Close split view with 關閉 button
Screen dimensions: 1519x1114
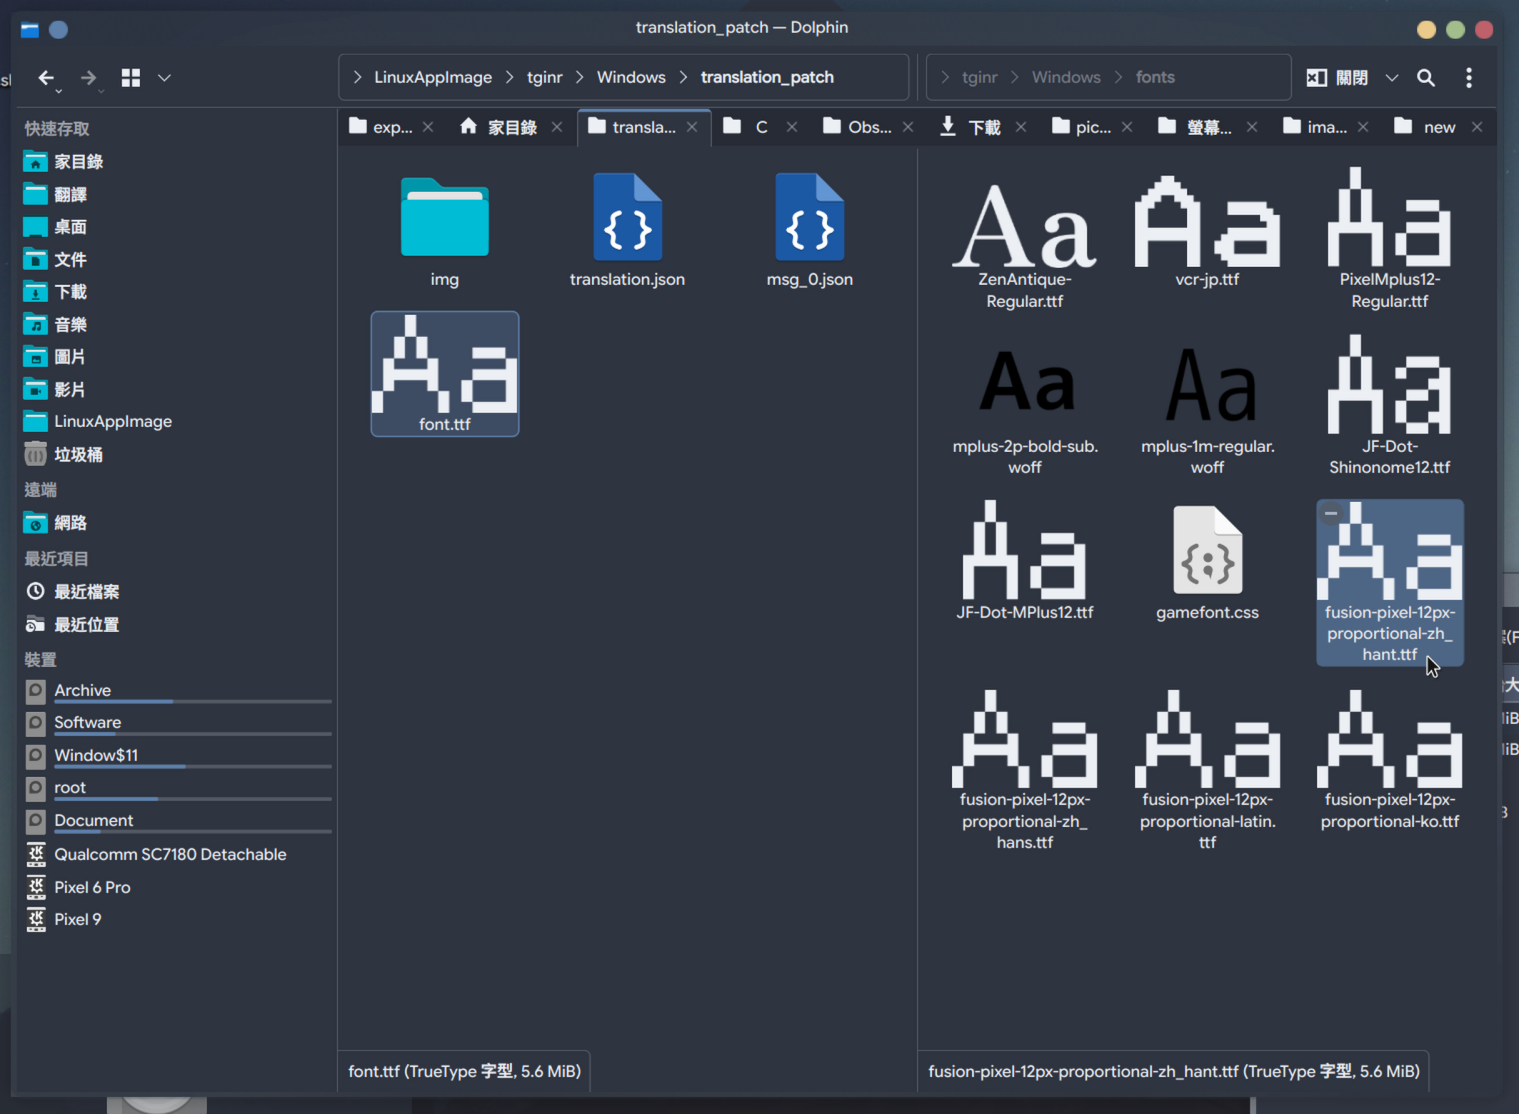click(x=1337, y=78)
